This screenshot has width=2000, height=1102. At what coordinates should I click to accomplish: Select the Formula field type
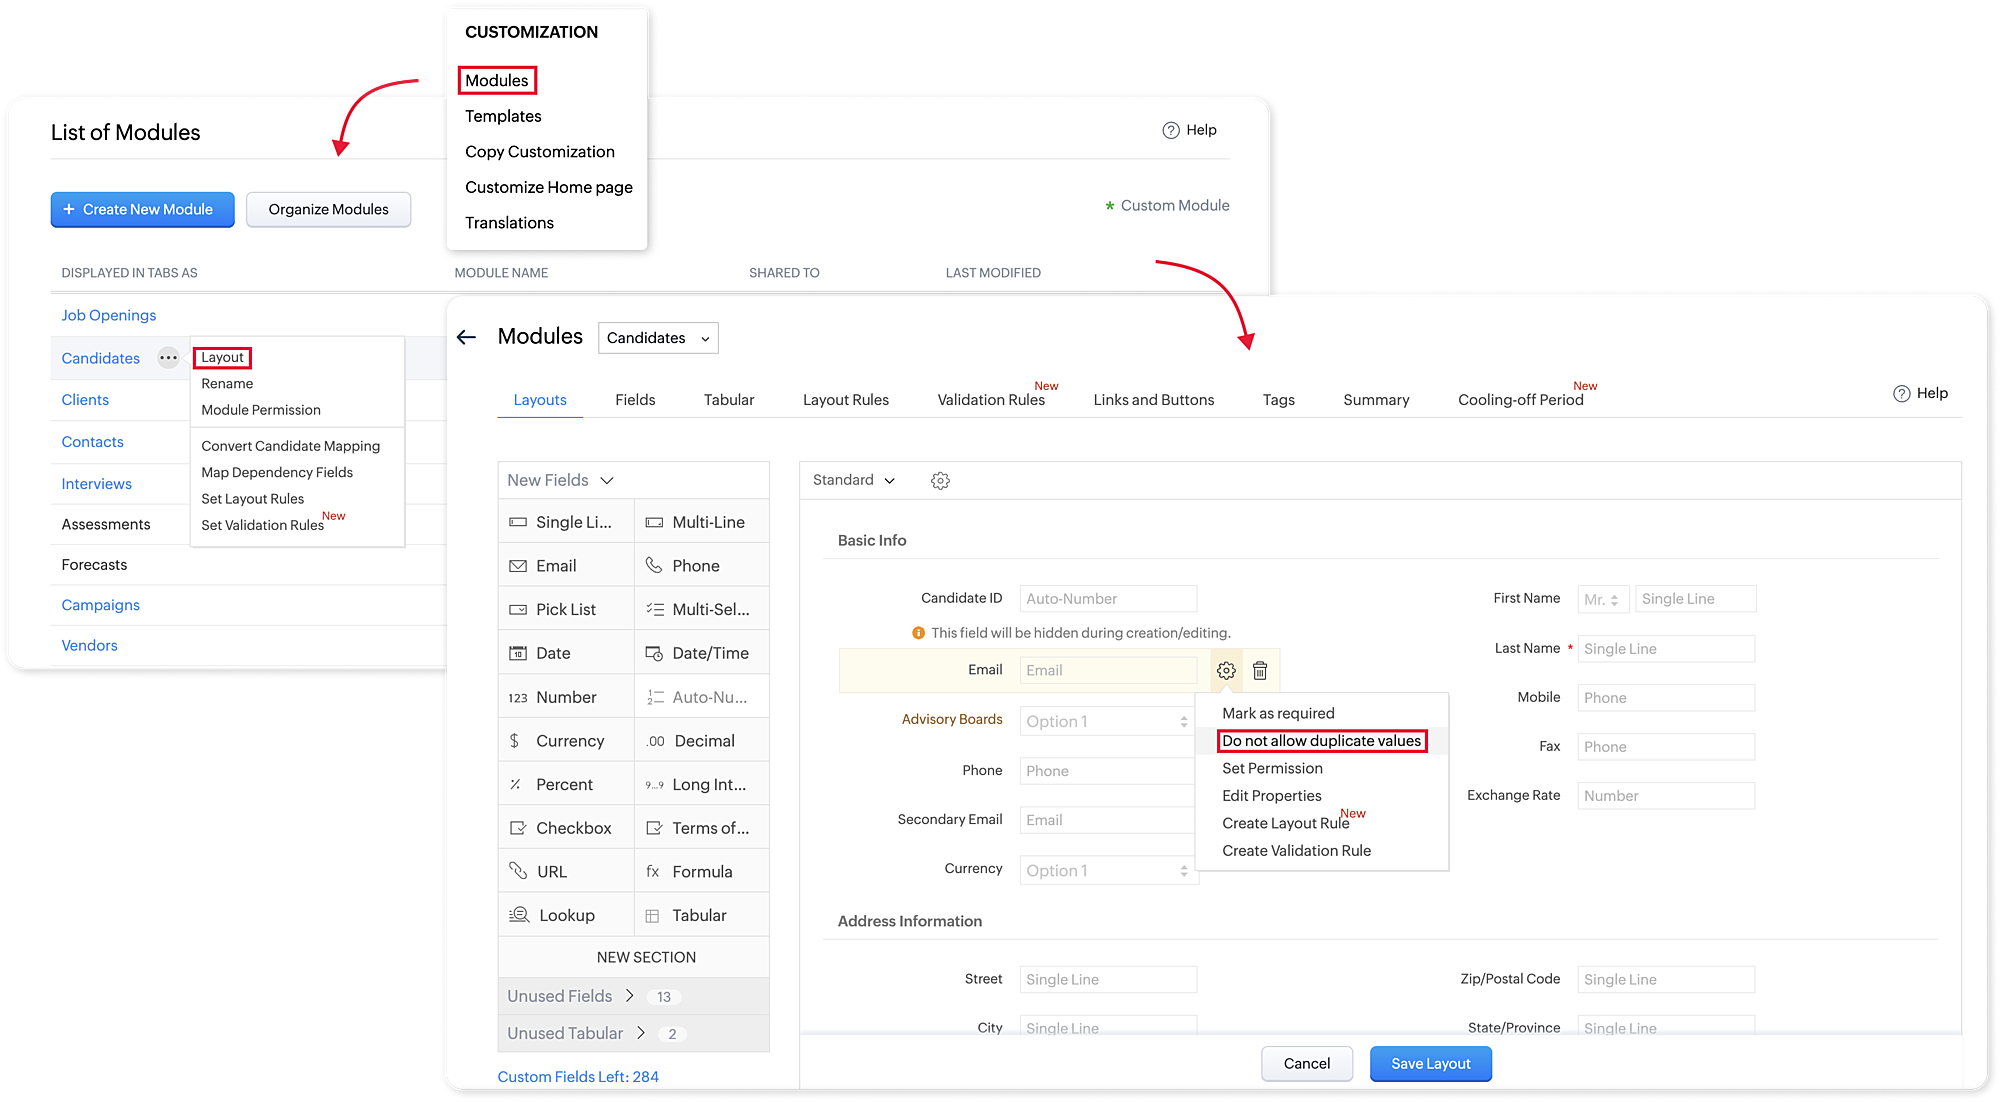click(x=702, y=872)
